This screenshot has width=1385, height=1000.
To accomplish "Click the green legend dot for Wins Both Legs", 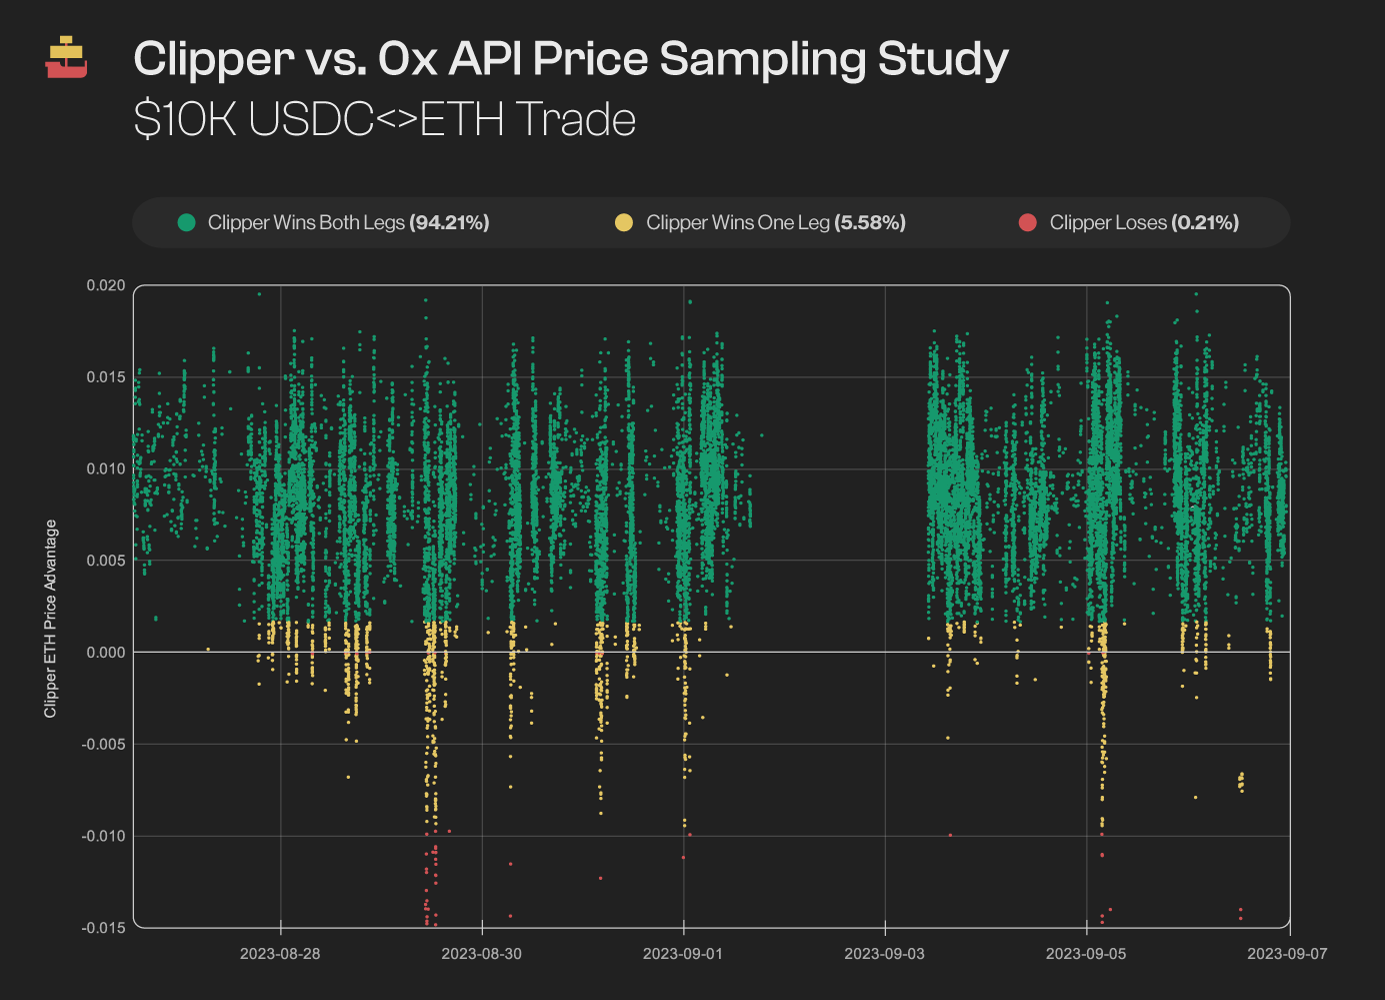I will 186,222.
